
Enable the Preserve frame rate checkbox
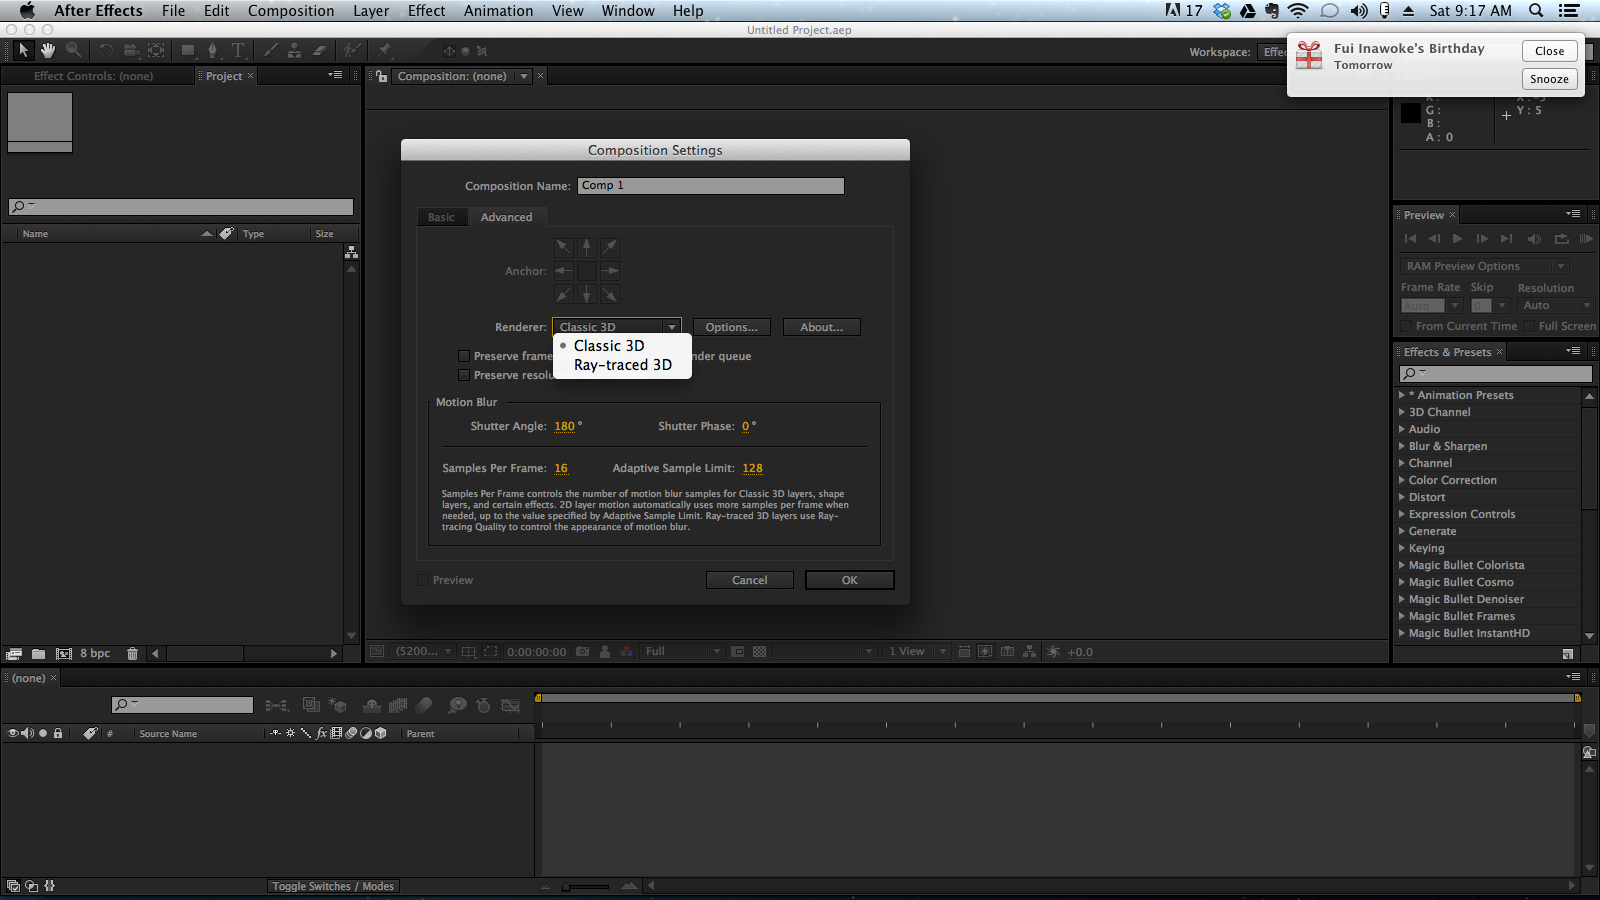[x=464, y=356]
